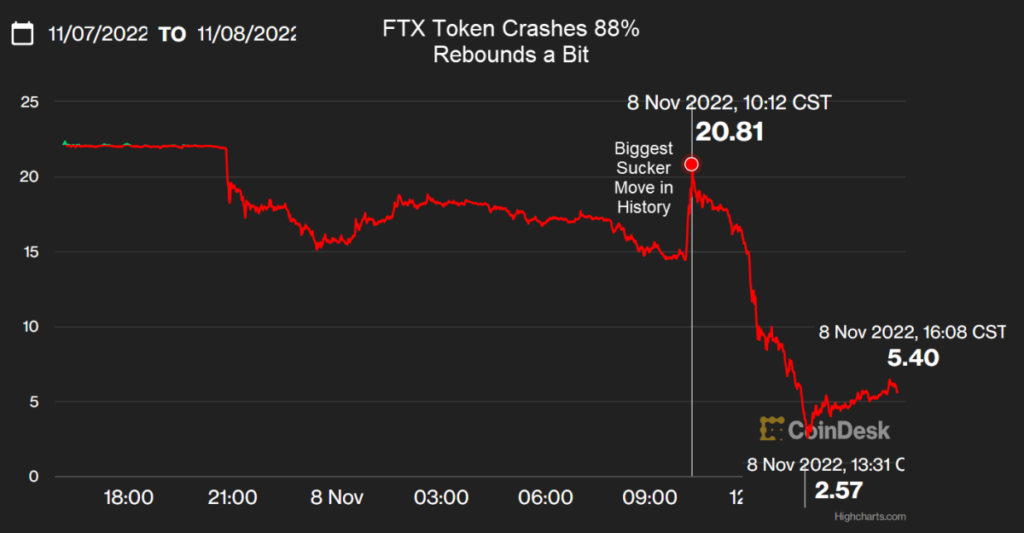Select the 09:00 x-axis label
Screen dimensions: 1024x533
(x=649, y=498)
